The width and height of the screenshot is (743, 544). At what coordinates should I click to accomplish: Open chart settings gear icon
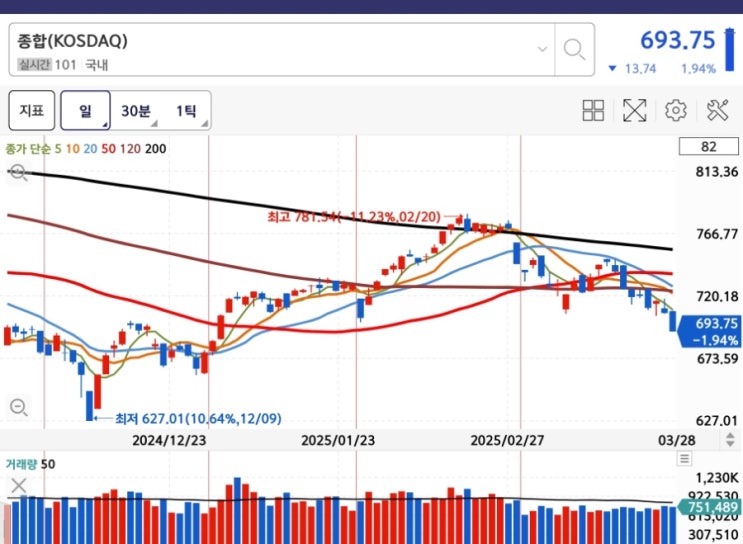pyautogui.click(x=675, y=110)
